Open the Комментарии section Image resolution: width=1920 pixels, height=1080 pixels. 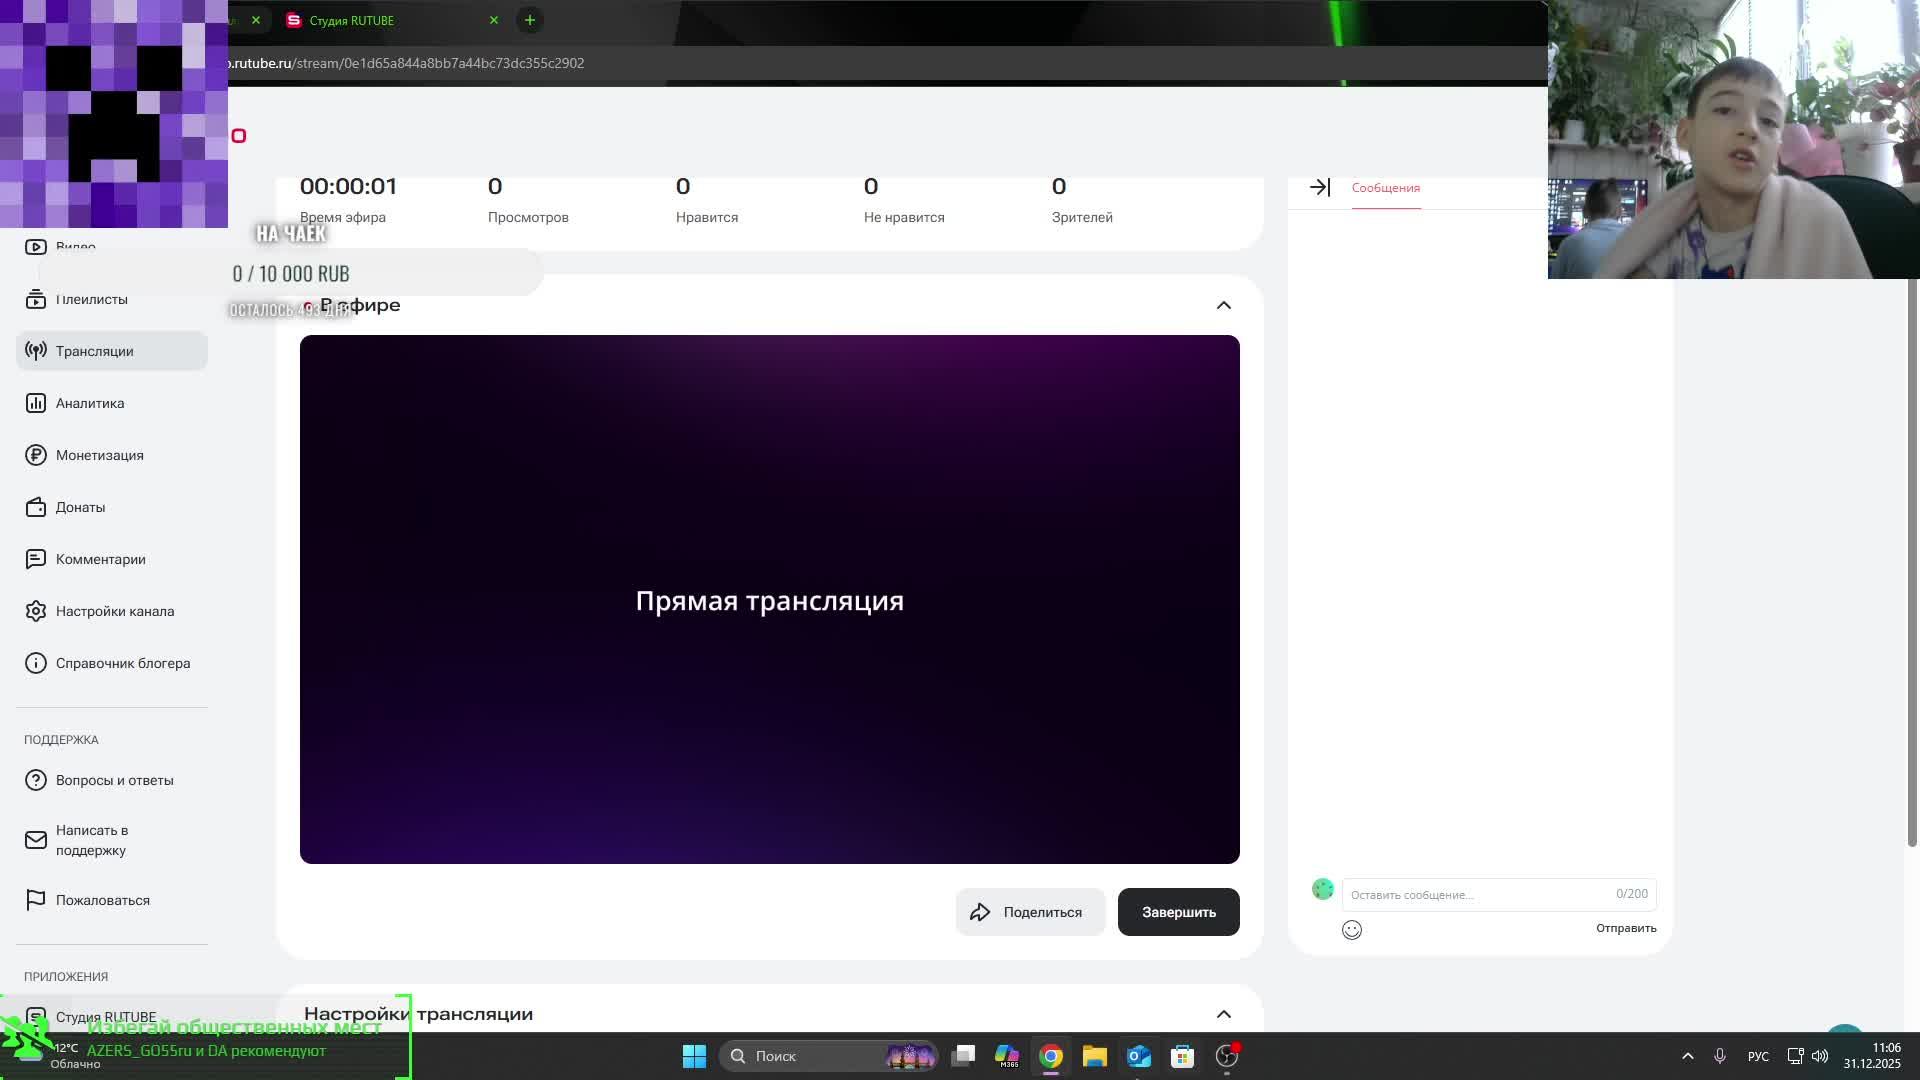click(101, 559)
